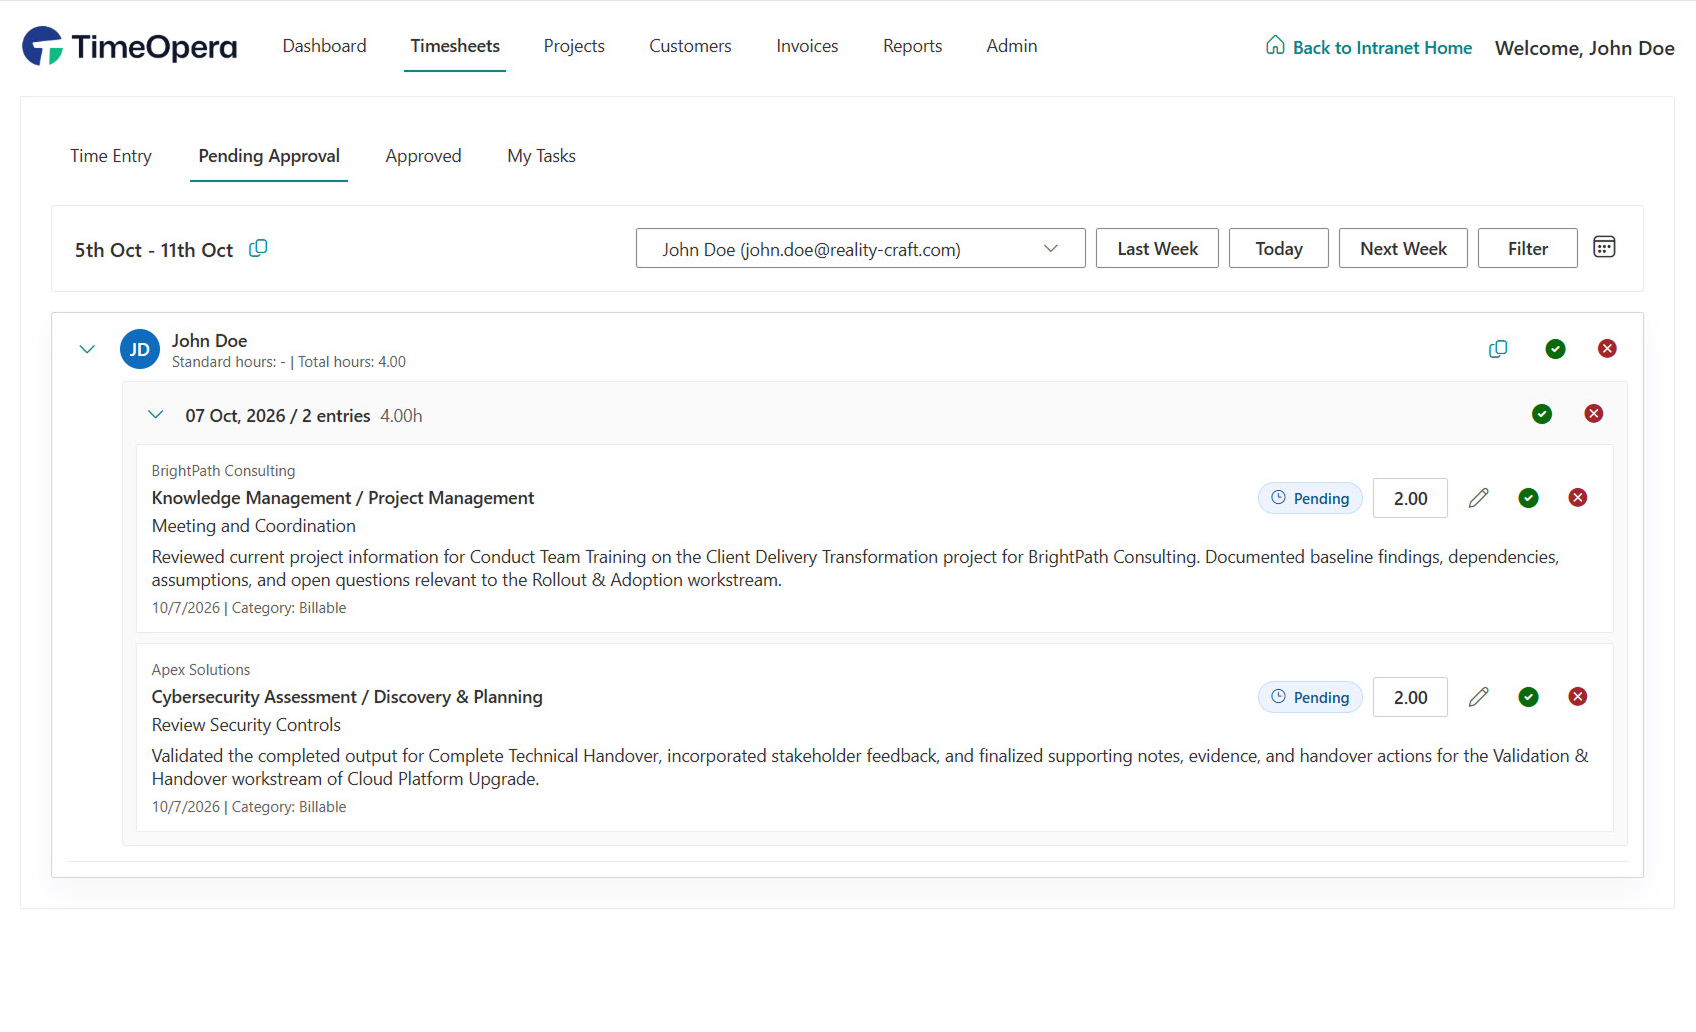Reject all 07 Oct, 2026 entries
The height and width of the screenshot is (1032, 1696).
(x=1594, y=414)
